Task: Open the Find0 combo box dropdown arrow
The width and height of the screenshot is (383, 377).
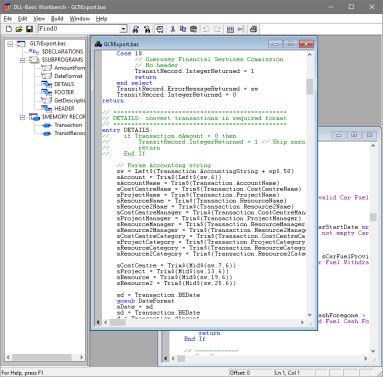Action: [124, 29]
